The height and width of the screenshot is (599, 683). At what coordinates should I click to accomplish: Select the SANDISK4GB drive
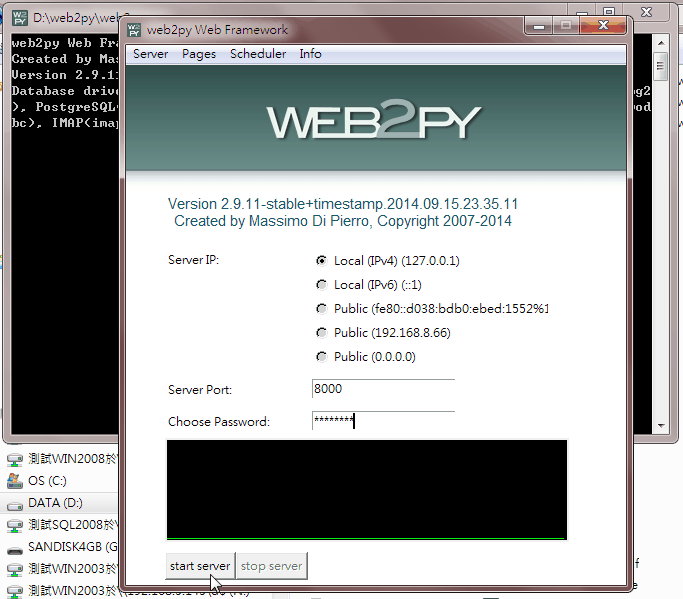tap(72, 547)
